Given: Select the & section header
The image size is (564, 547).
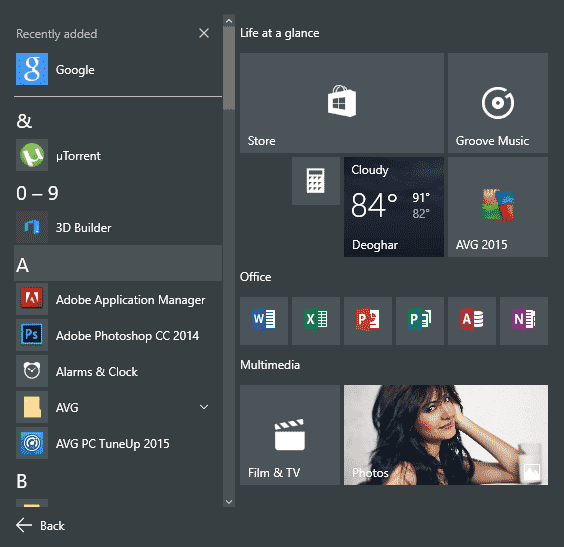Looking at the screenshot, I should pyautogui.click(x=24, y=121).
